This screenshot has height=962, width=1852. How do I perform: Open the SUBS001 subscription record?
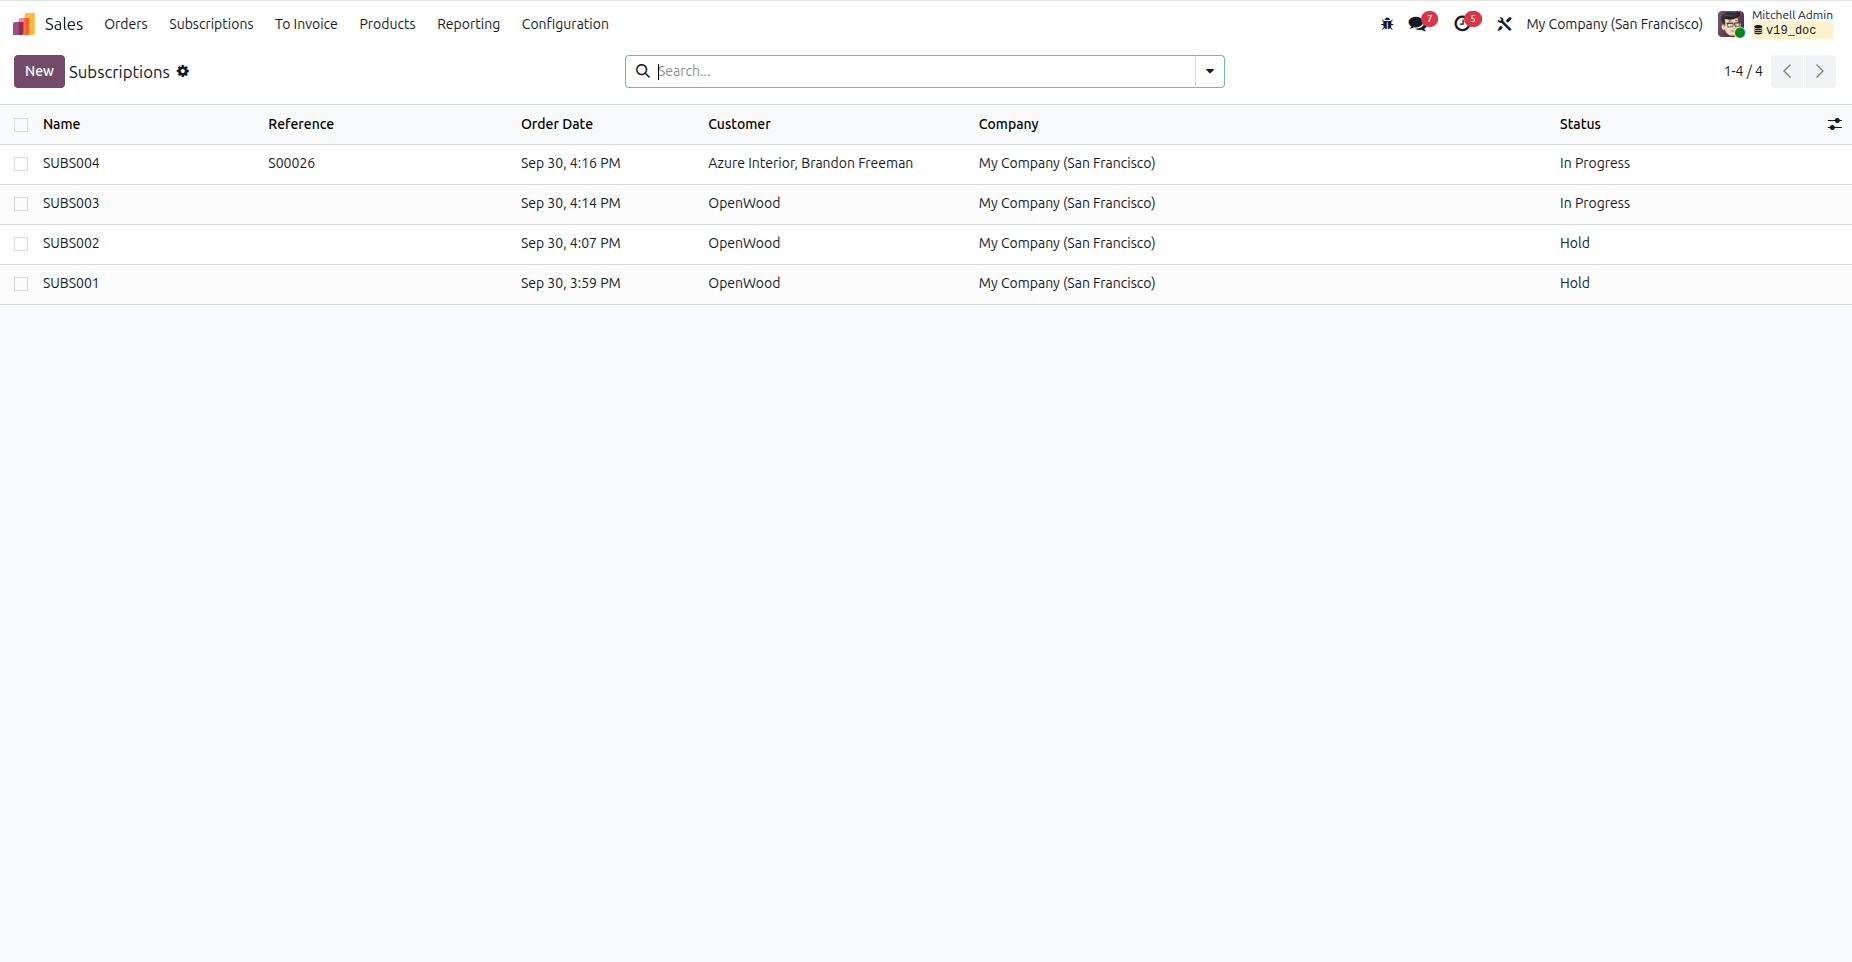(x=71, y=283)
